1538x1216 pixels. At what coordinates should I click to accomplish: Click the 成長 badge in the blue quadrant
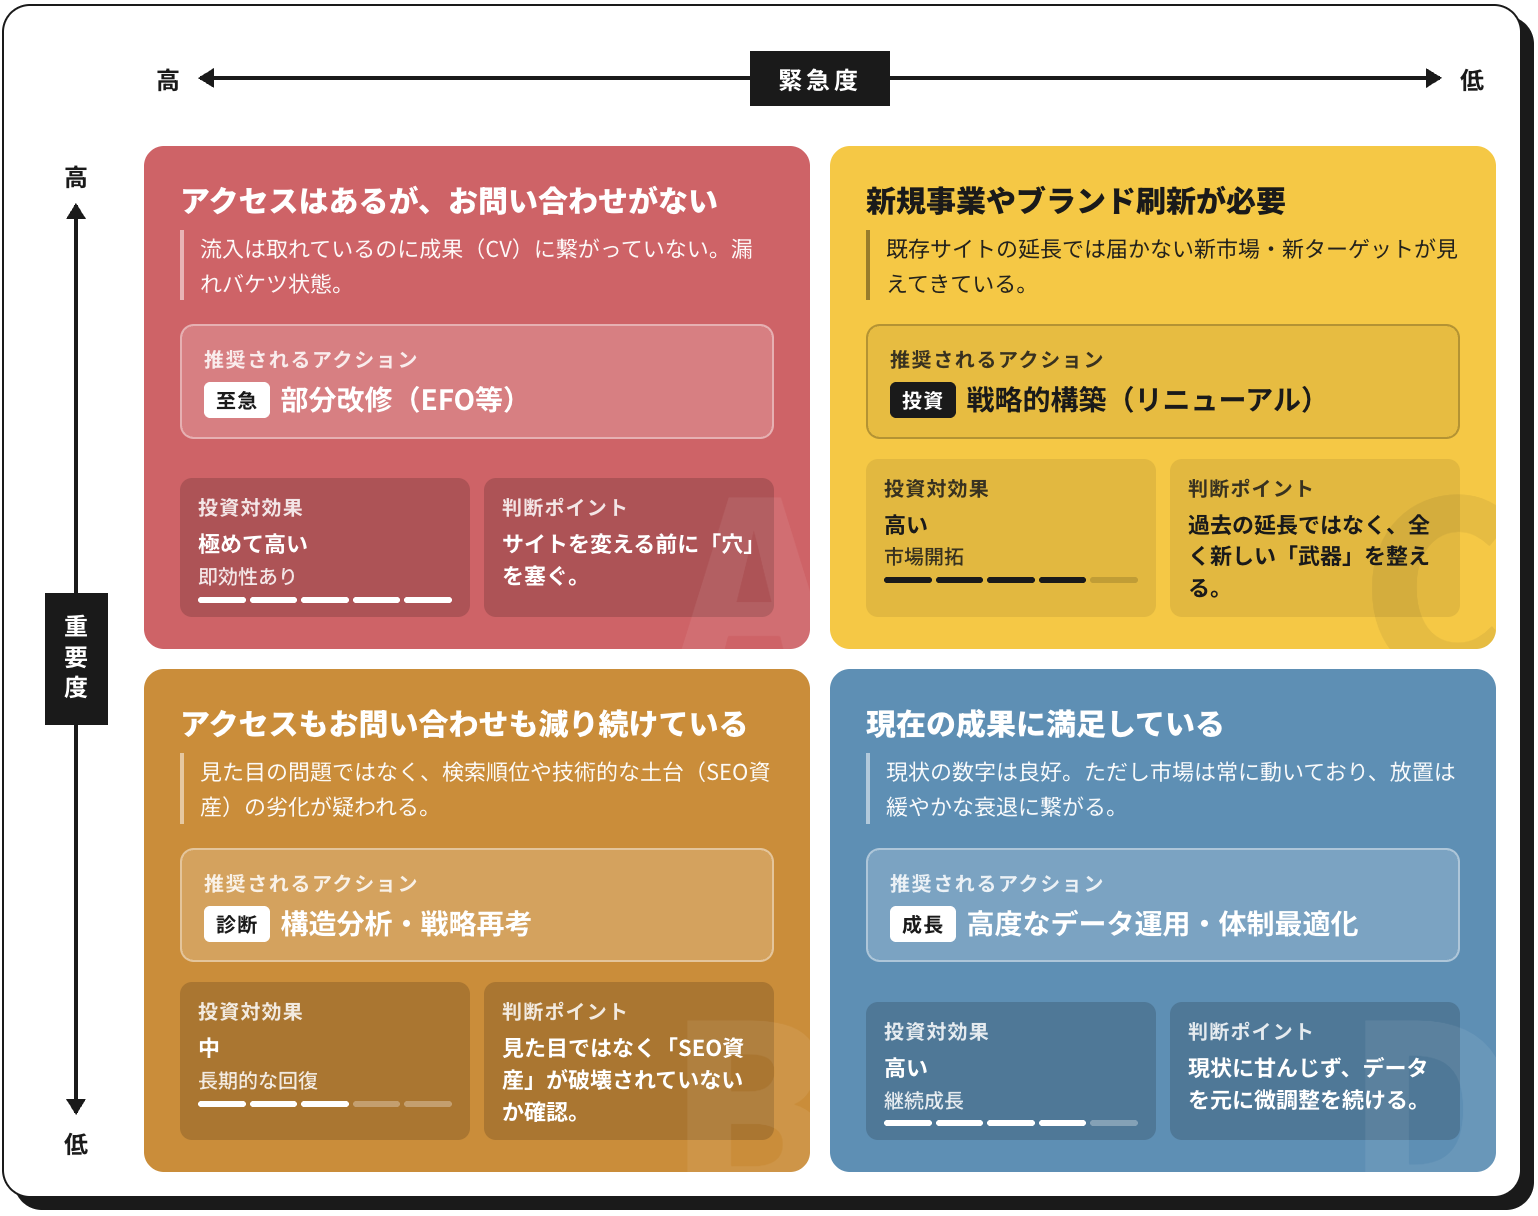click(922, 924)
